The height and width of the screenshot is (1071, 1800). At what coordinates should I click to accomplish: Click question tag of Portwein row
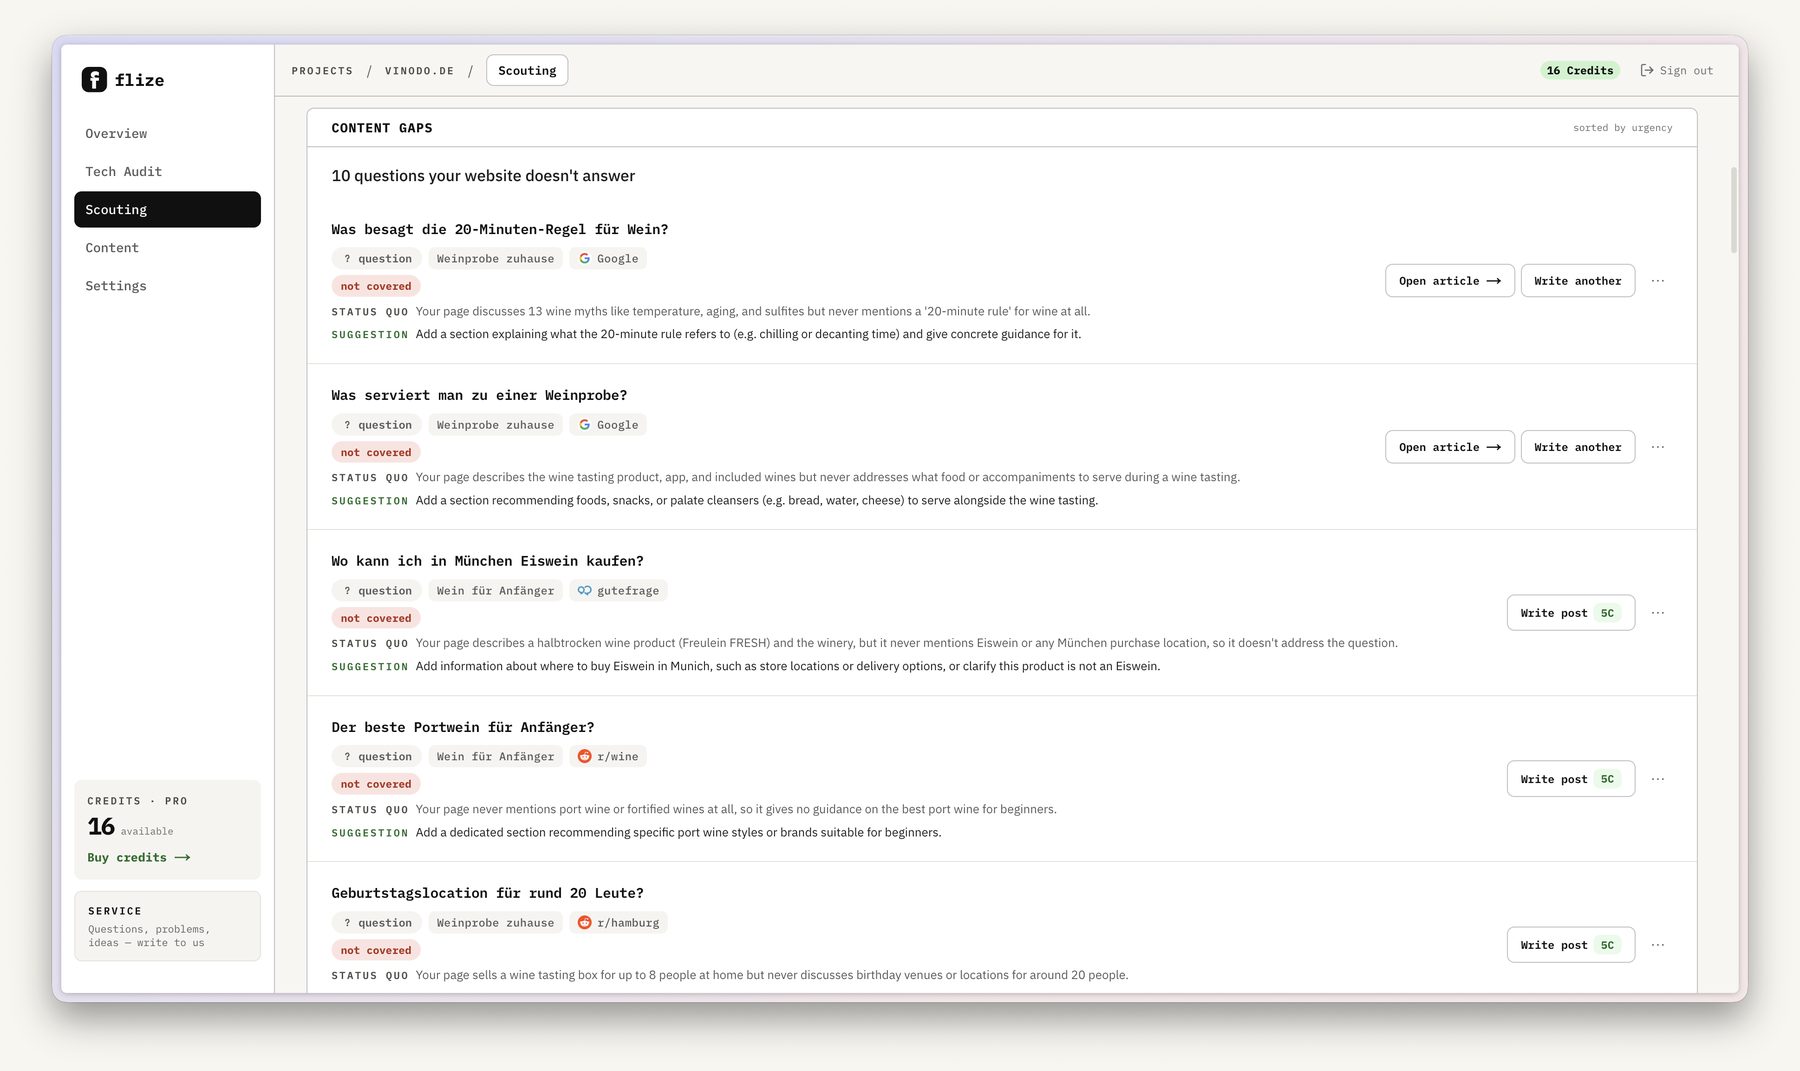(x=377, y=757)
